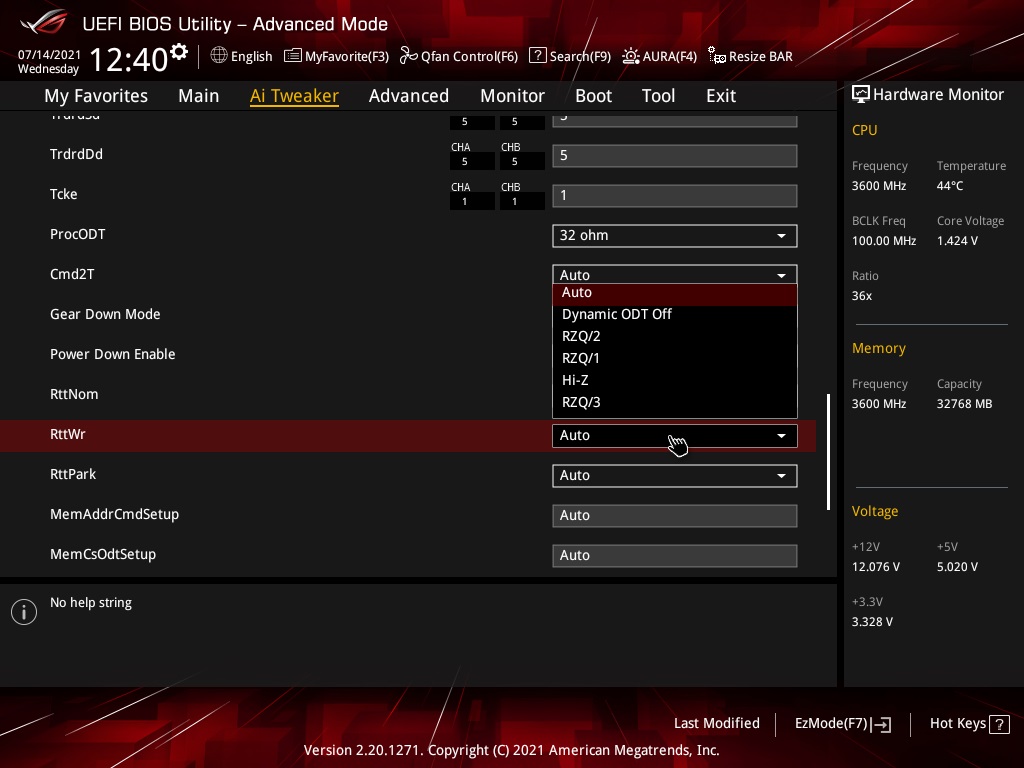Click the MemAddrCmdSetup Auto field
The width and height of the screenshot is (1024, 768).
coord(675,515)
